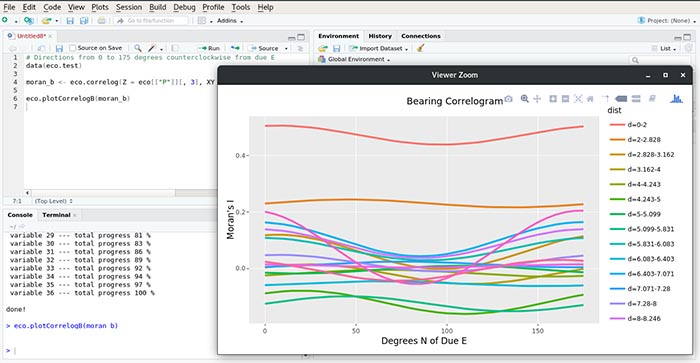Screen dimensions: 700x363
Task: Switch to the History tab
Action: 380,36
